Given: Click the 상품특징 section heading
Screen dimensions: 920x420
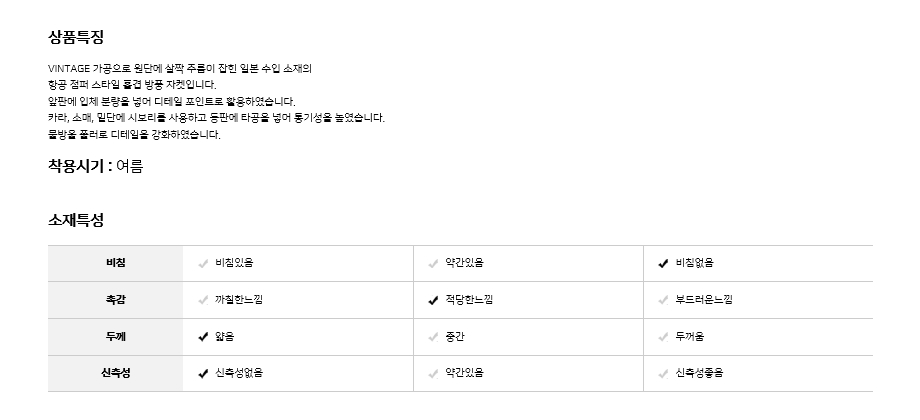Looking at the screenshot, I should [76, 38].
